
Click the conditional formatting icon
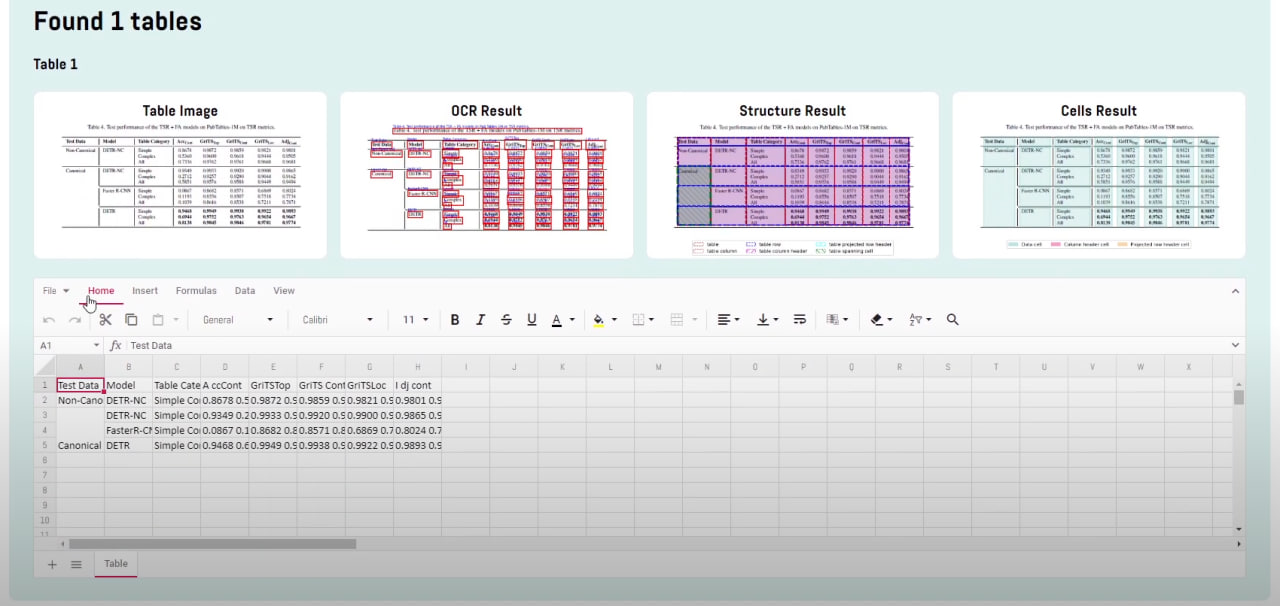[x=832, y=320]
